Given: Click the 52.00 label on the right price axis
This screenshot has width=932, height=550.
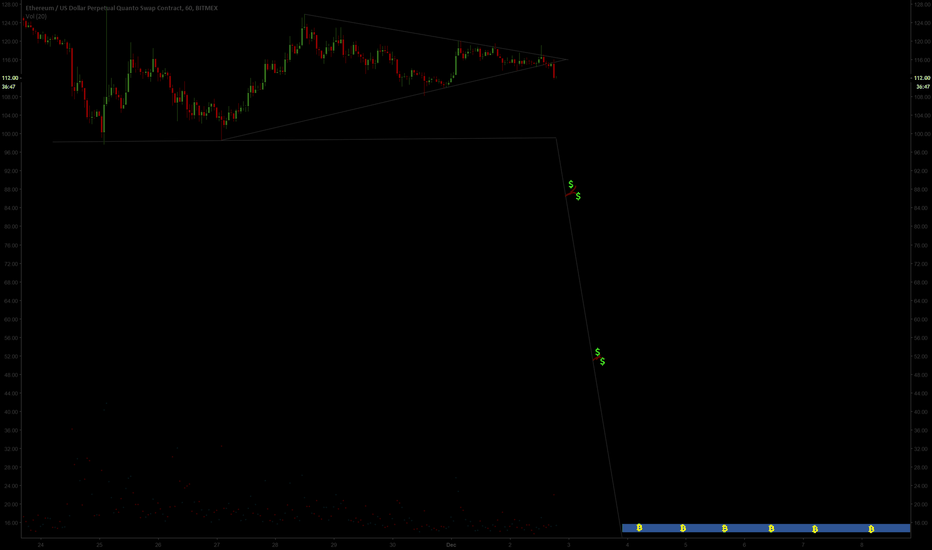Looking at the screenshot, I should 922,356.
